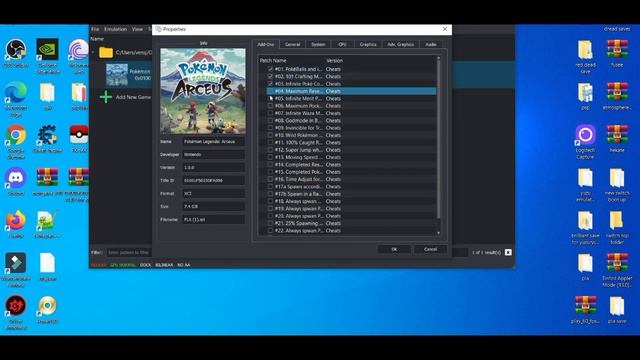Open the atmosphere archive on desktop

[x=617, y=93]
